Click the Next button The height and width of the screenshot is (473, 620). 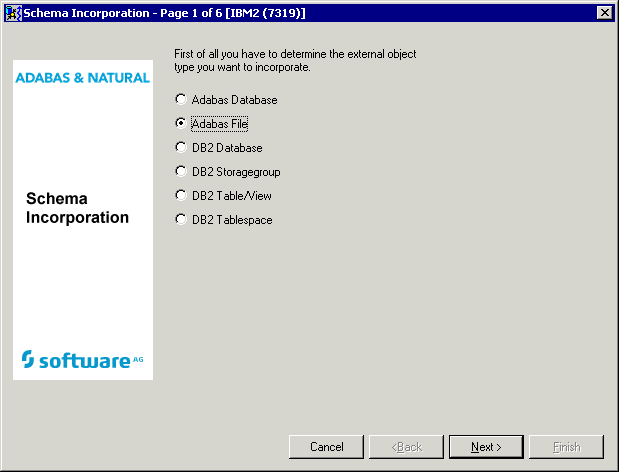pyautogui.click(x=486, y=447)
